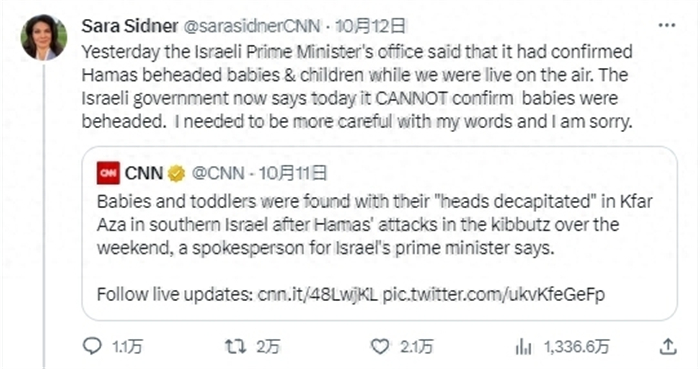Click the 2万 retweet count
The image size is (700, 369).
pos(268,347)
